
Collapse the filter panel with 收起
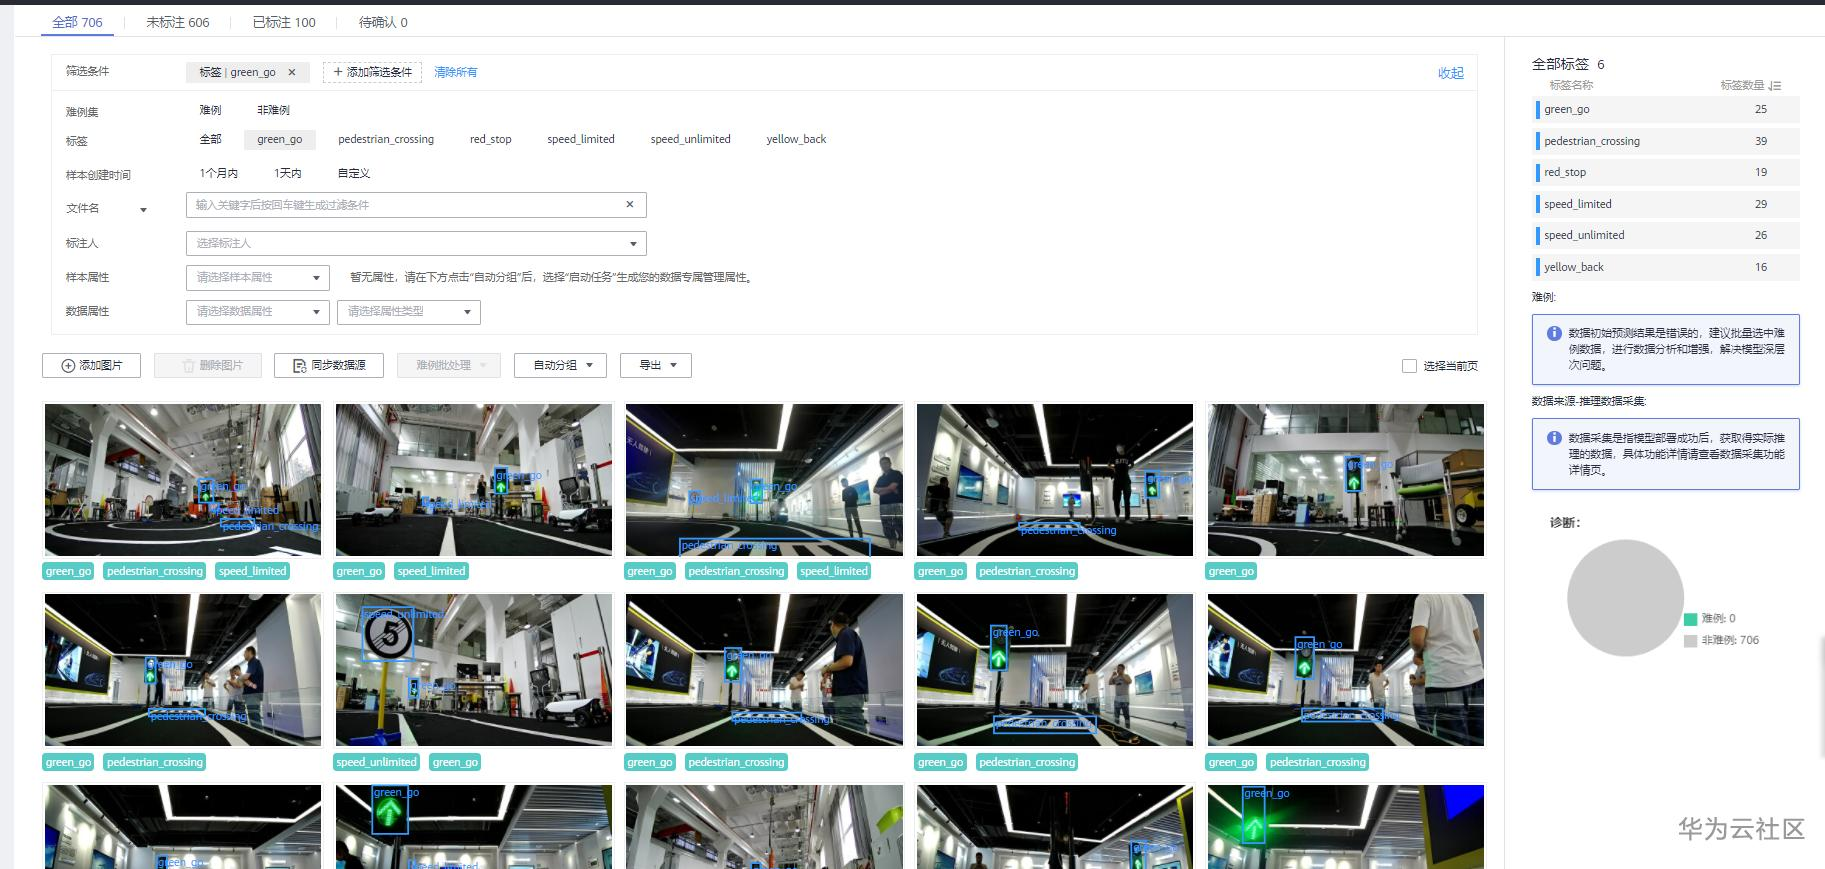(1451, 73)
